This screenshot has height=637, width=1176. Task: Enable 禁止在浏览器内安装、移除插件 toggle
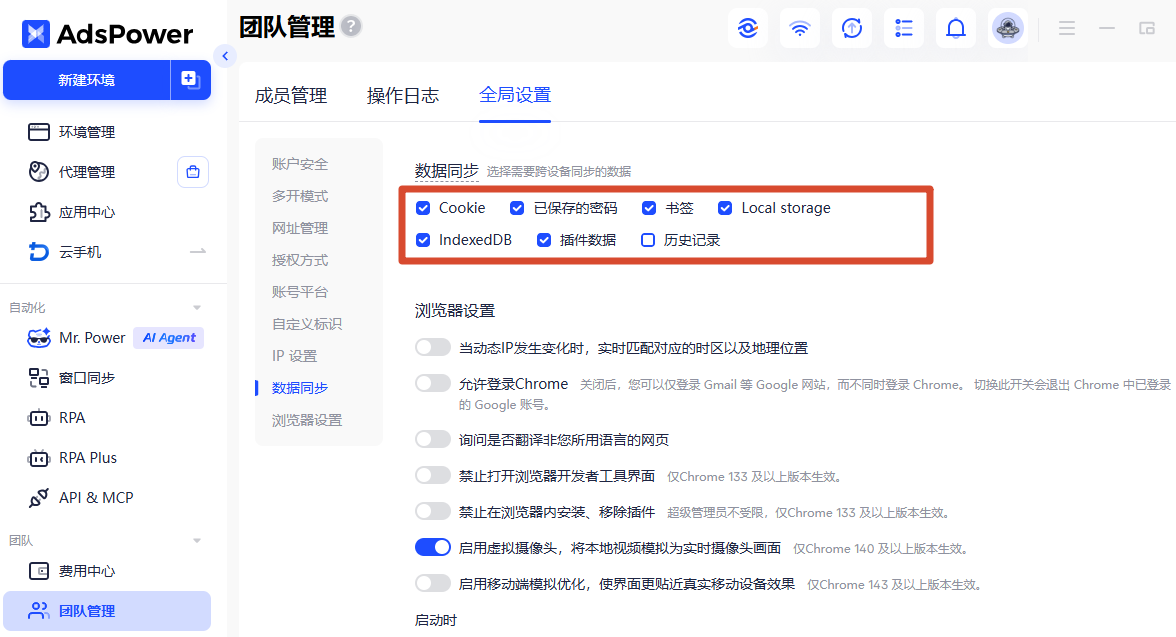(433, 511)
